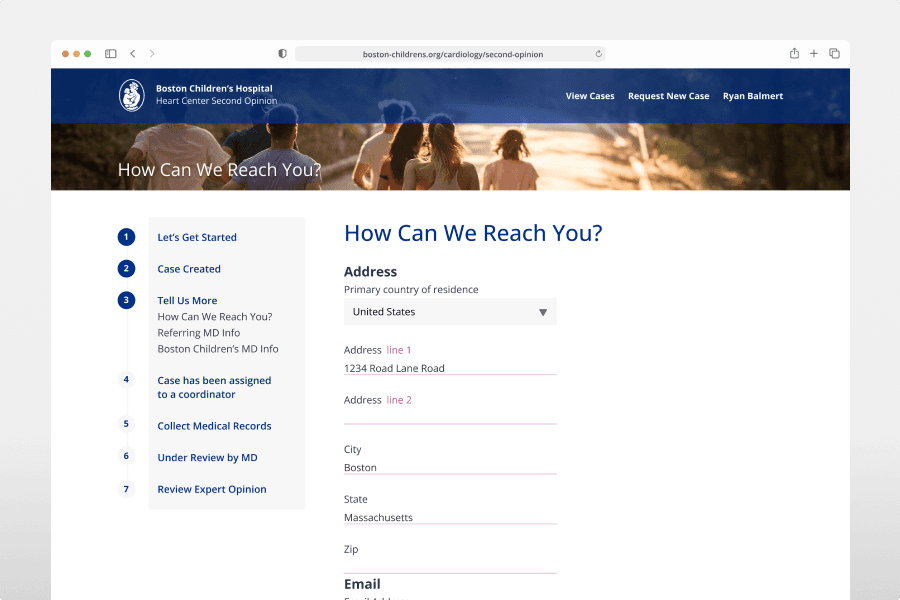Select step 7 circle in progress list
Image resolution: width=900 pixels, height=600 pixels.
126,489
